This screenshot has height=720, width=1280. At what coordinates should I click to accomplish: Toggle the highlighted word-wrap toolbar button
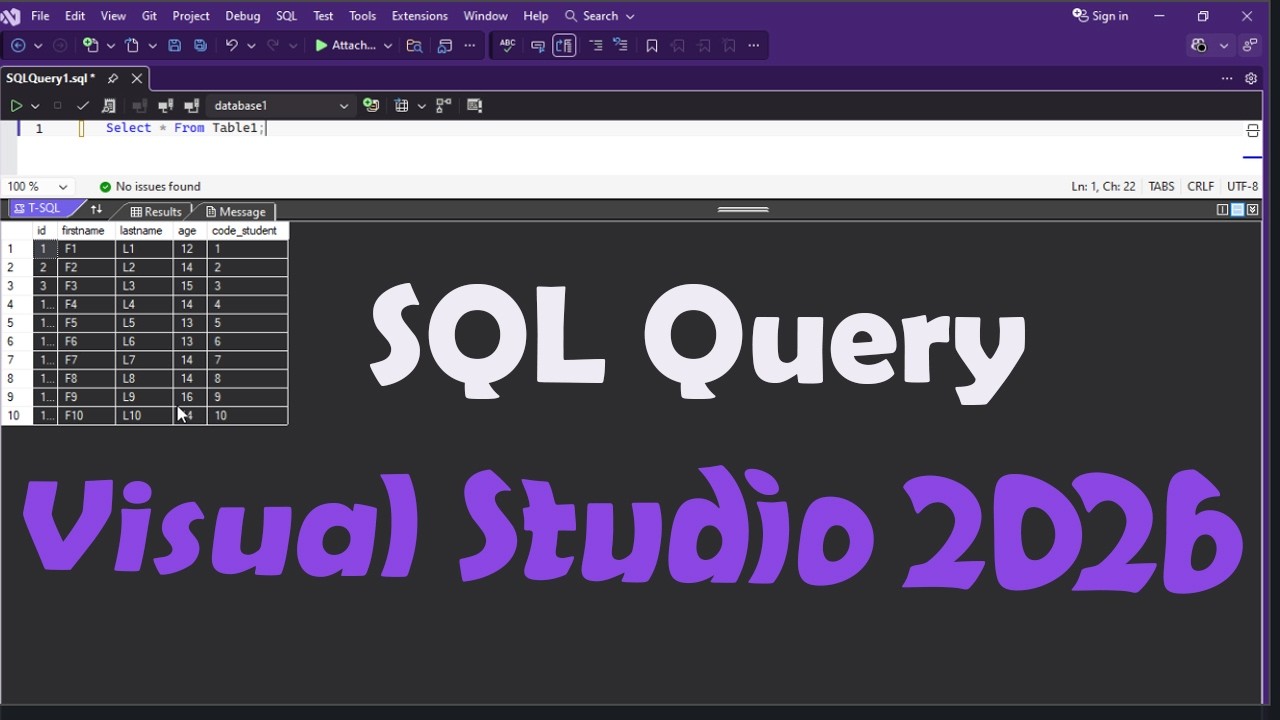[564, 45]
